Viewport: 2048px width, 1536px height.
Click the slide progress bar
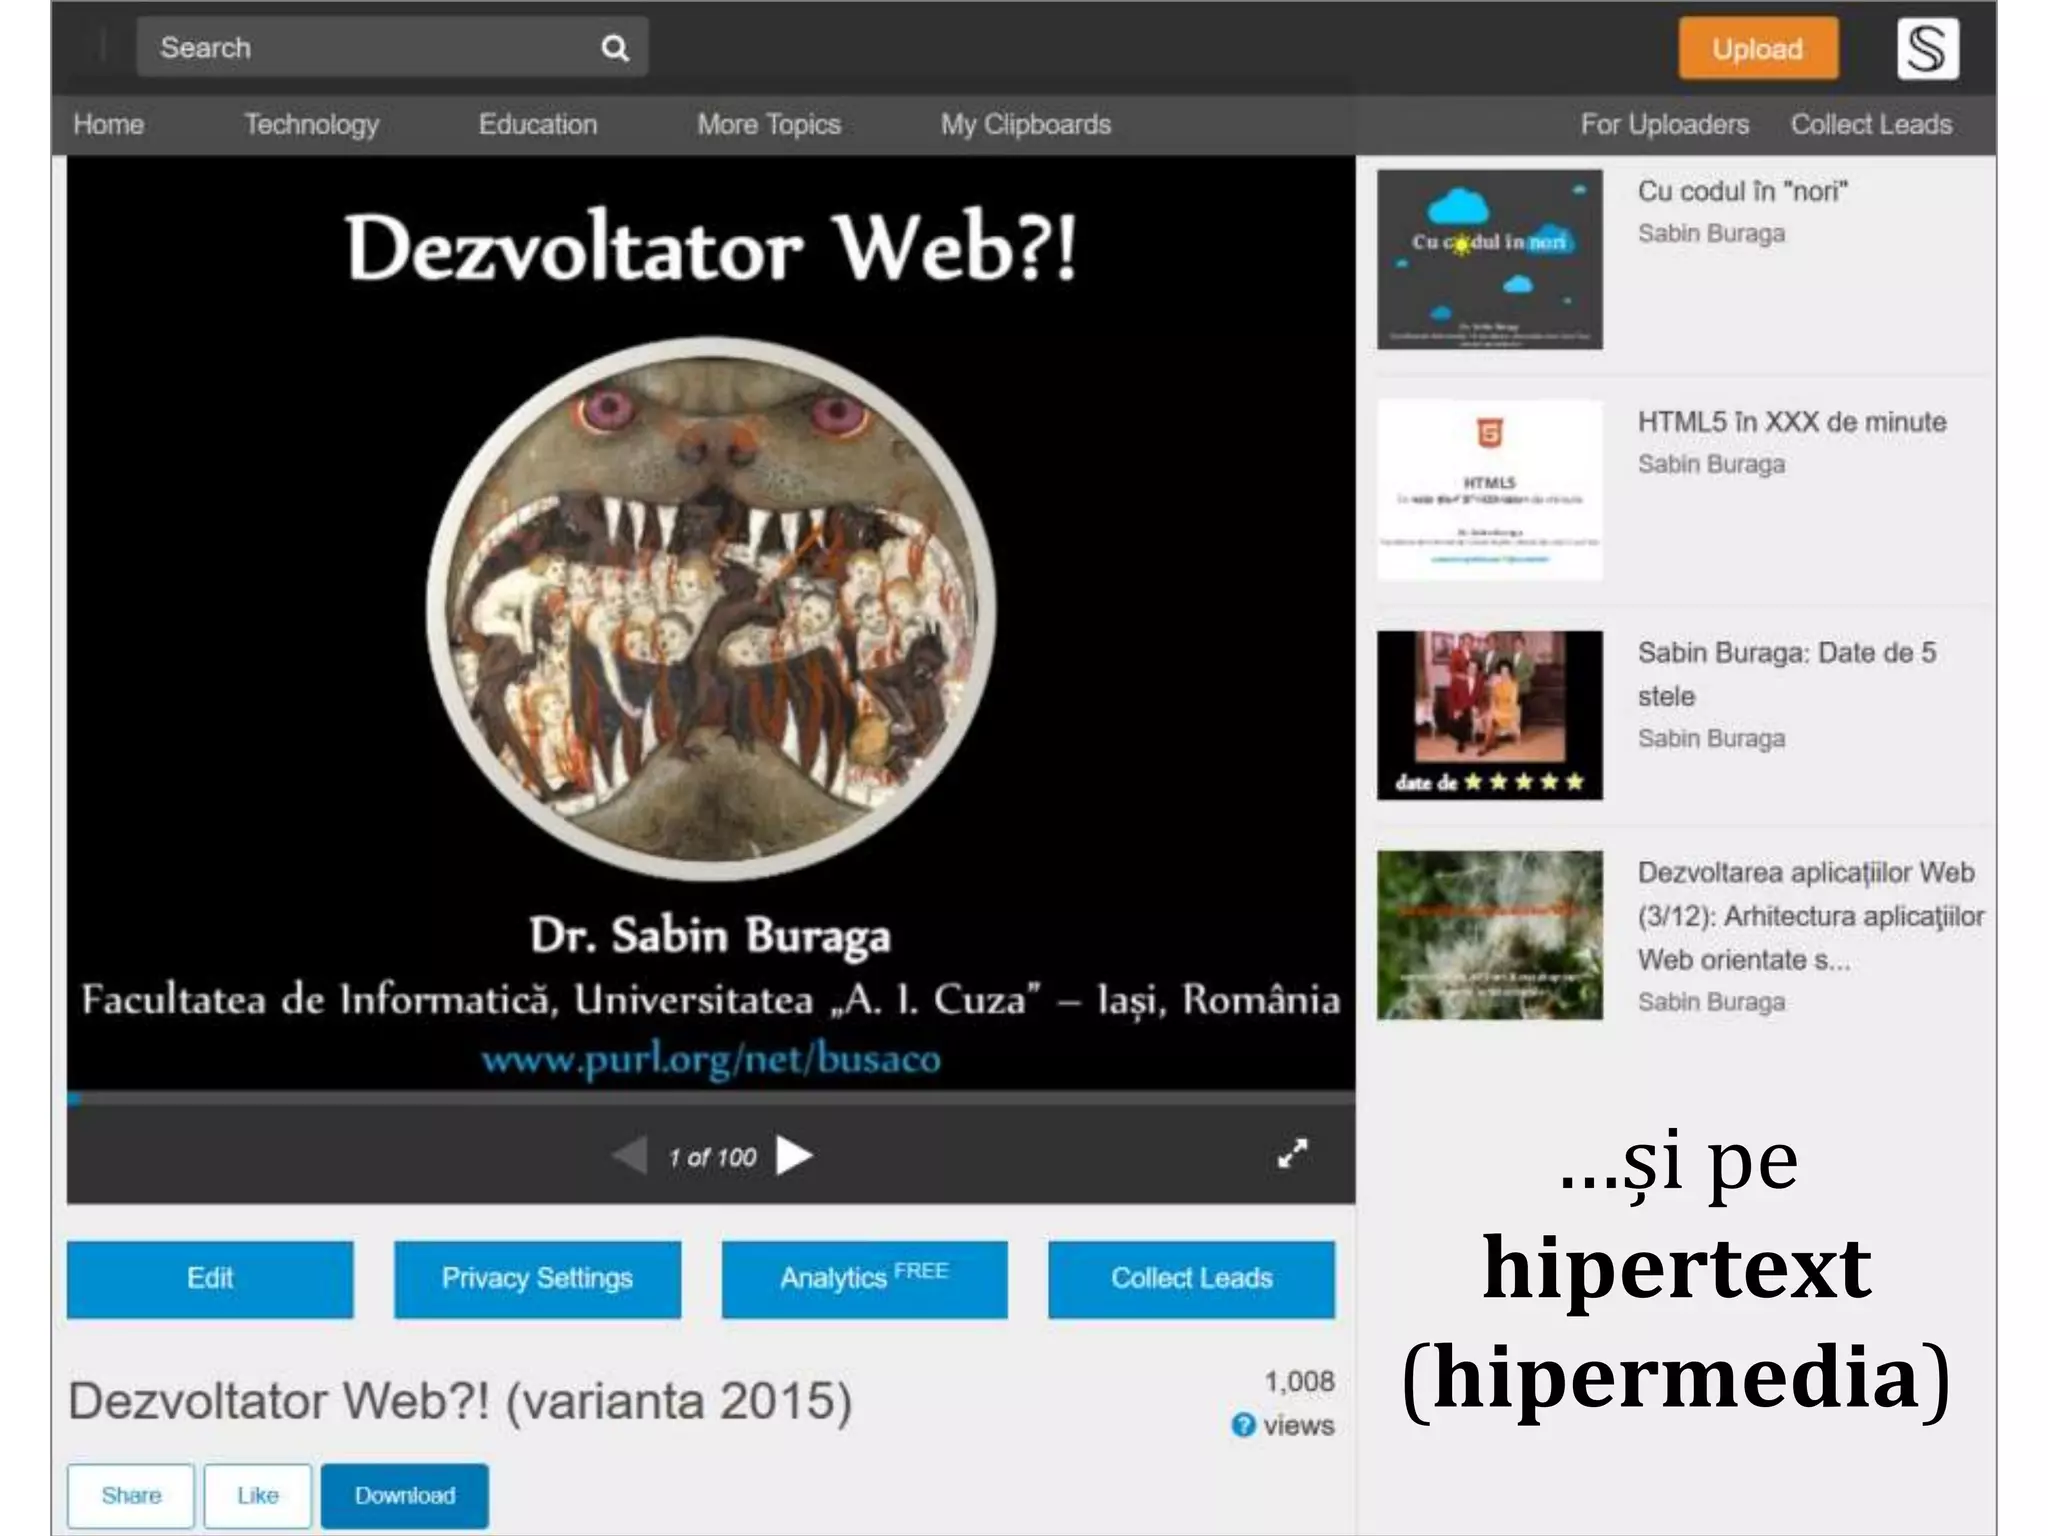(711, 1099)
